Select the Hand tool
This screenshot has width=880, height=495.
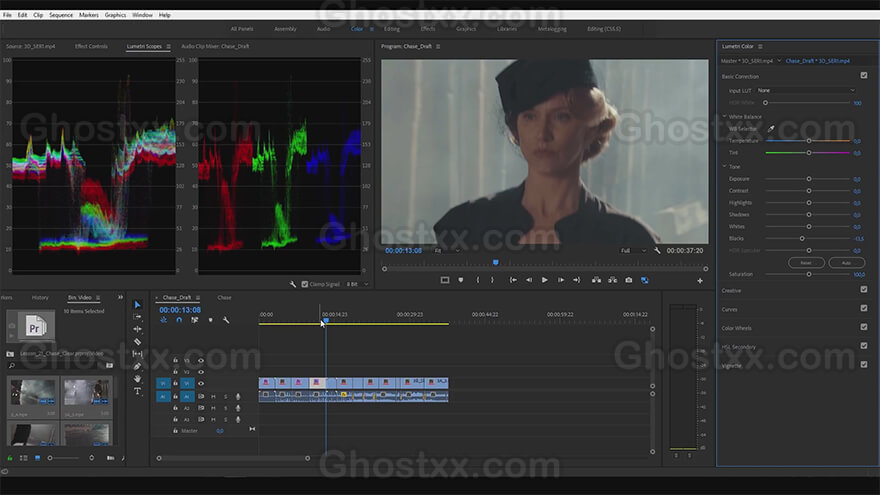click(138, 378)
